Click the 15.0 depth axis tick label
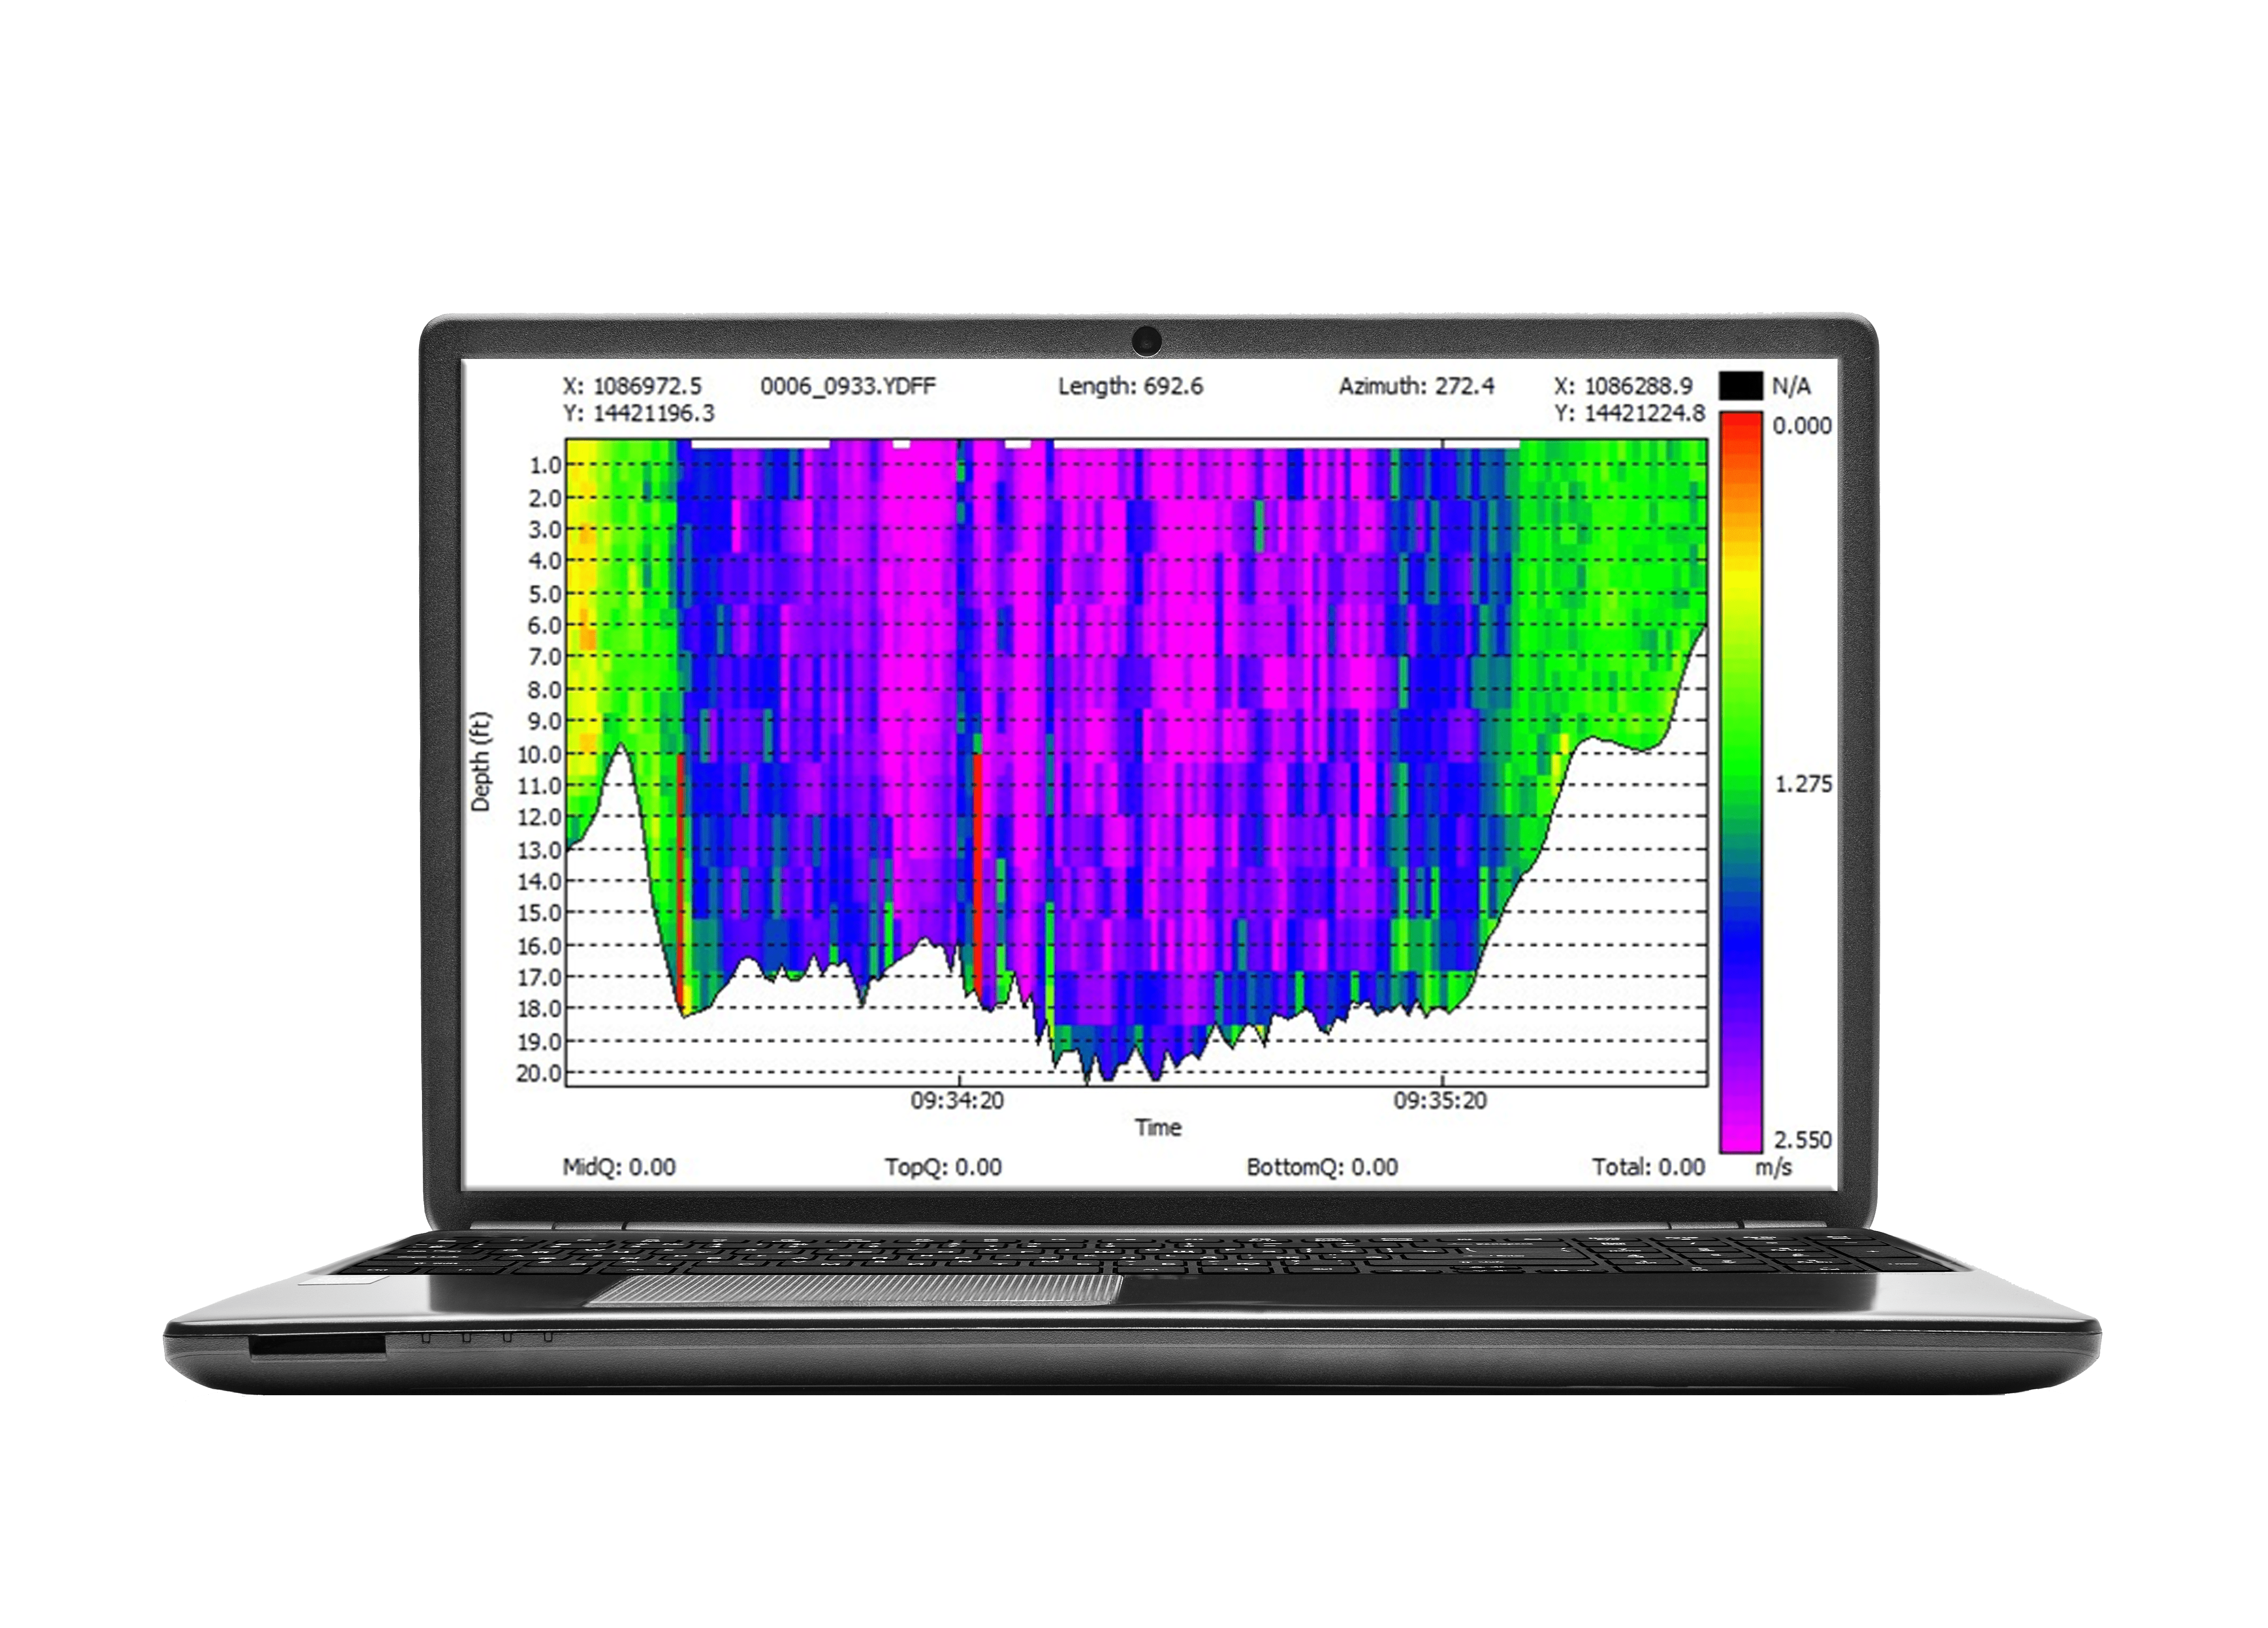 point(539,912)
